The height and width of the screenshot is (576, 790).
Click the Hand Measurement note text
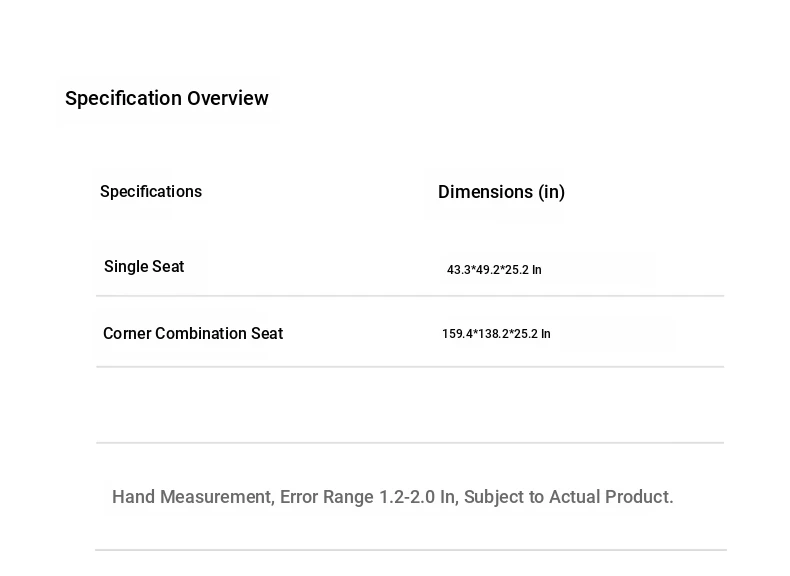coord(392,497)
